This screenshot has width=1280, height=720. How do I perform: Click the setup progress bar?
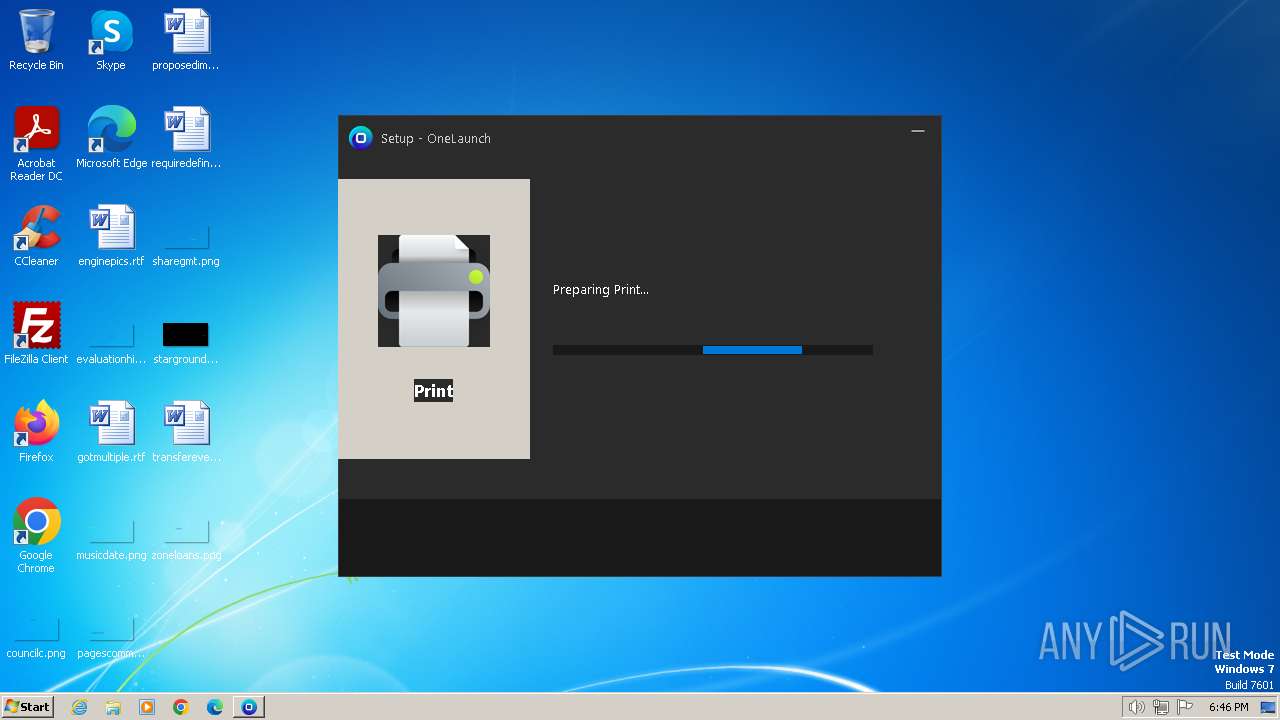[x=713, y=350]
